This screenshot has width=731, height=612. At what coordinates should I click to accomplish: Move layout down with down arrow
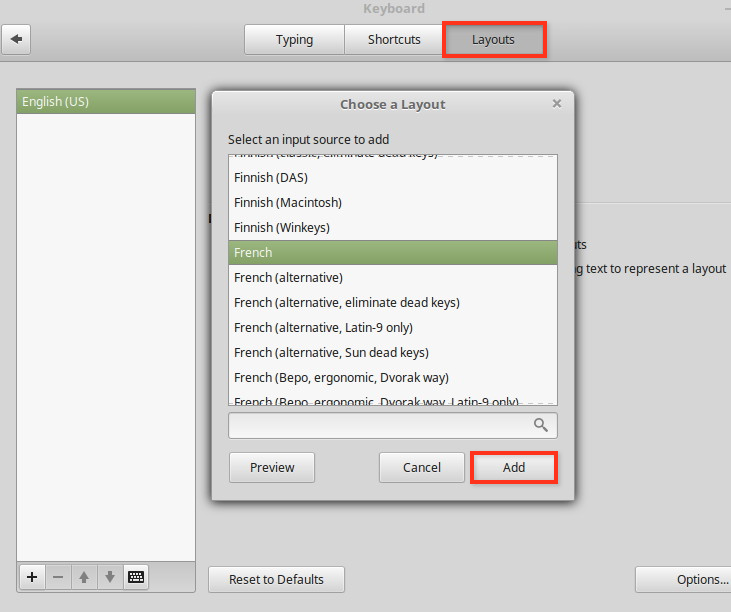(x=110, y=577)
